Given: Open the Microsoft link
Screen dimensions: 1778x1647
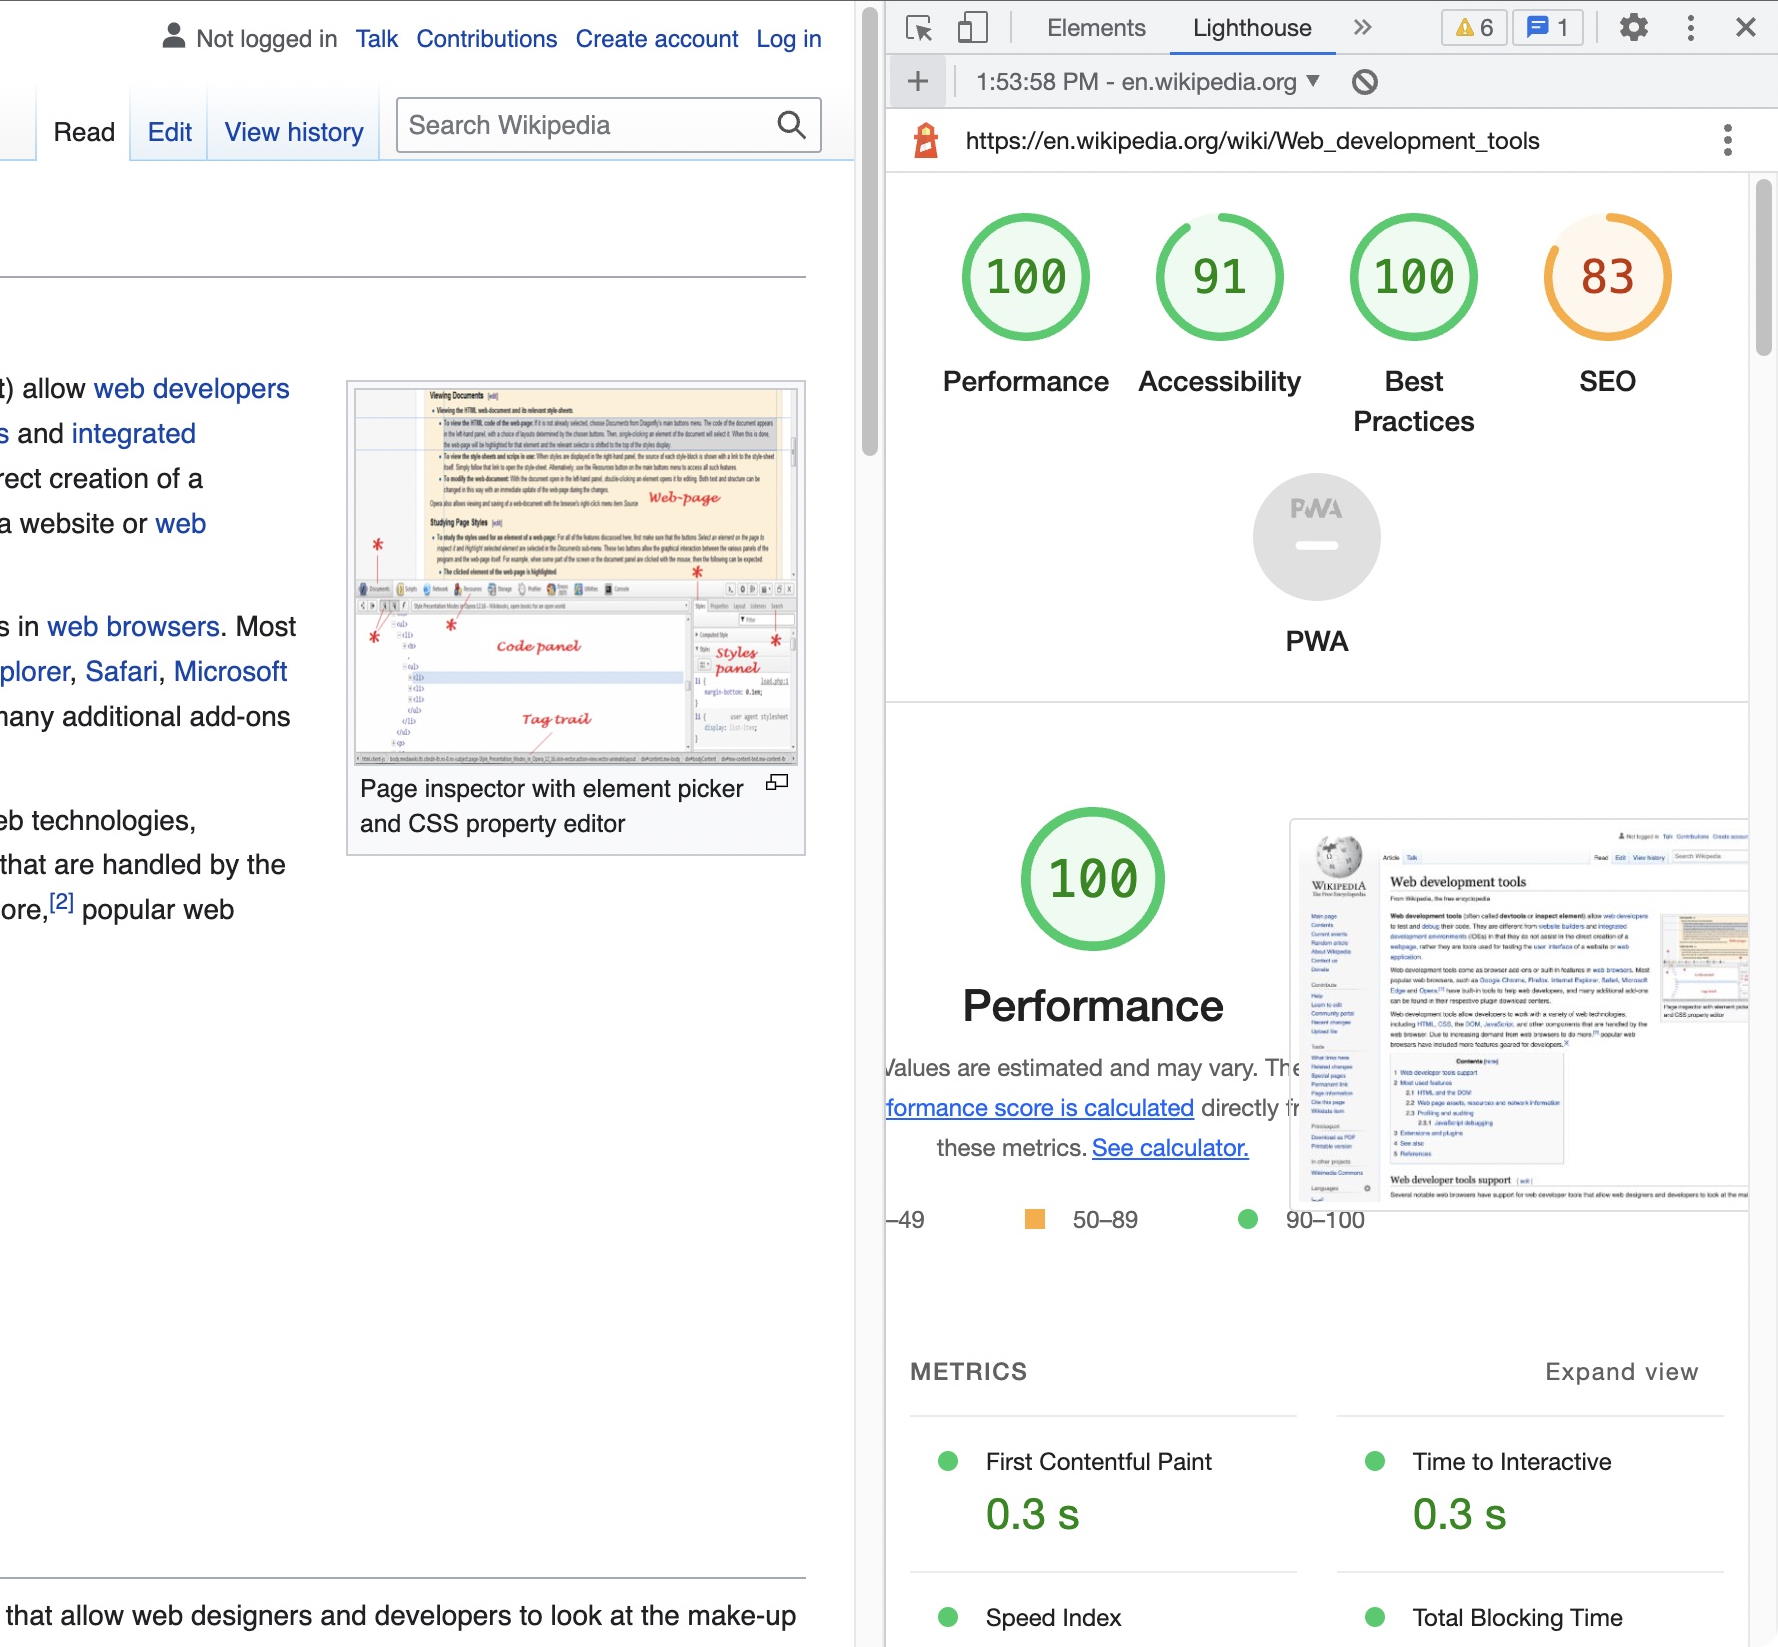Looking at the screenshot, I should point(230,672).
